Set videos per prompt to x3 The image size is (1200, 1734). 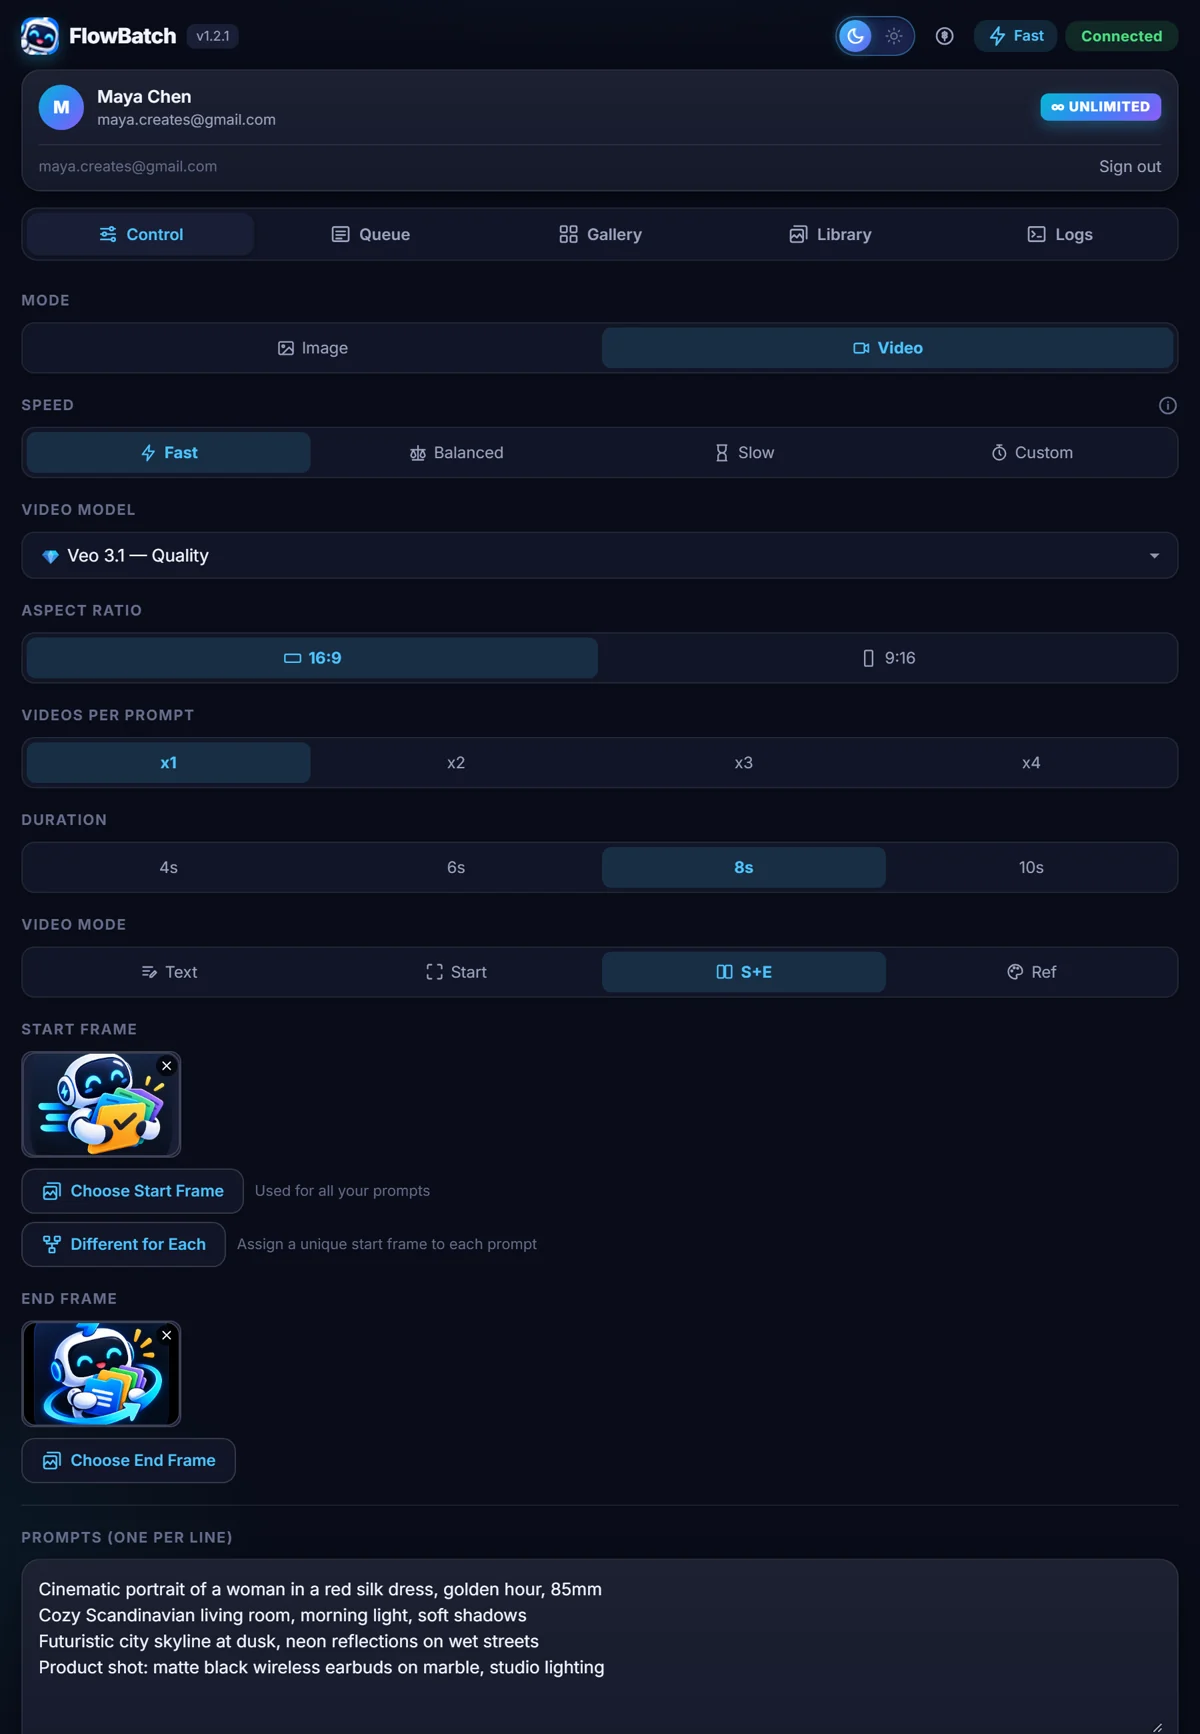click(744, 763)
